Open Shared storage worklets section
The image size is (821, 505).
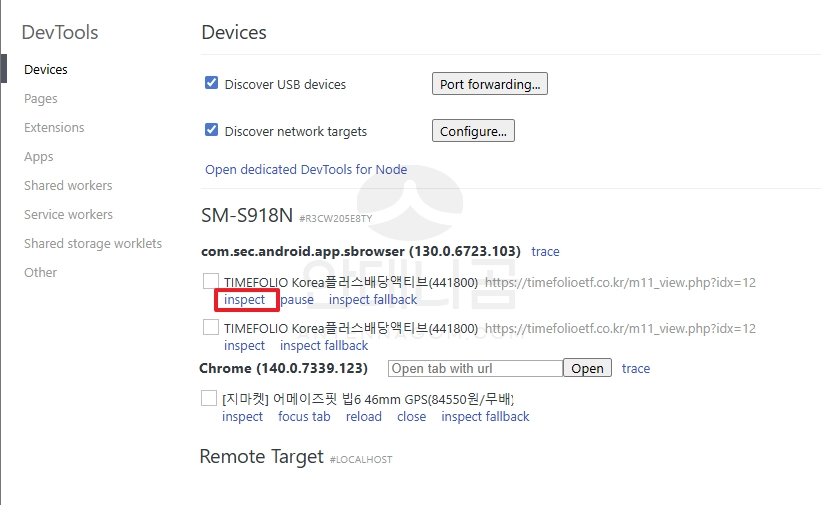click(x=93, y=244)
